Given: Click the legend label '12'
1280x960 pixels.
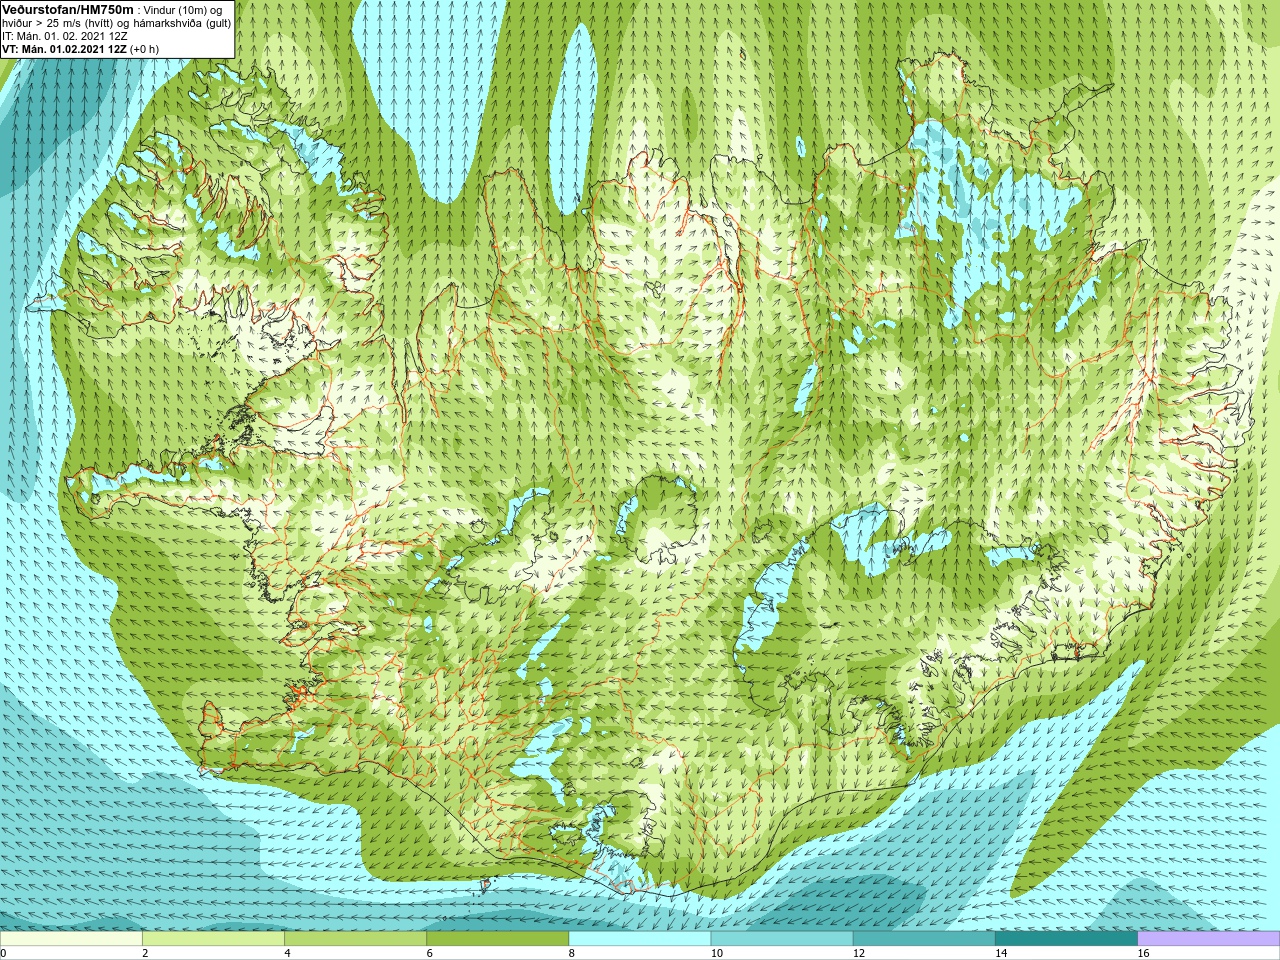Looking at the screenshot, I should [859, 953].
